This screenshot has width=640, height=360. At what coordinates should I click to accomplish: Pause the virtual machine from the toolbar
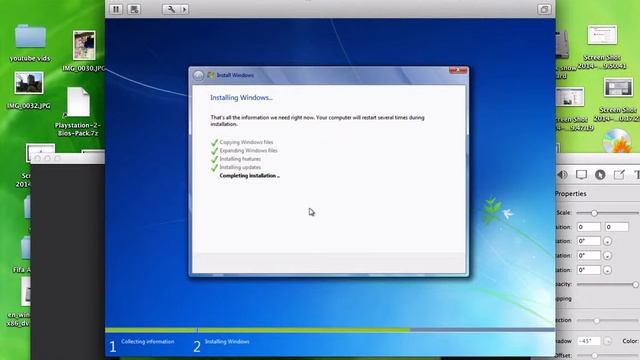coord(116,9)
